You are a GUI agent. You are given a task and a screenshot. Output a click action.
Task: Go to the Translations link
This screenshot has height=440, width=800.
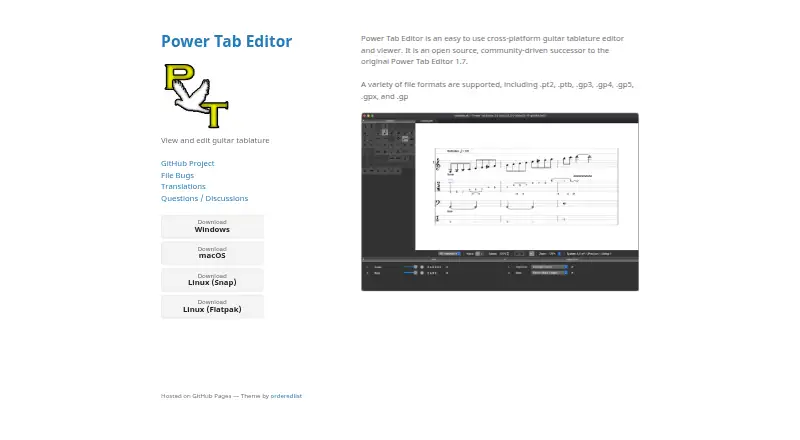pyautogui.click(x=183, y=186)
